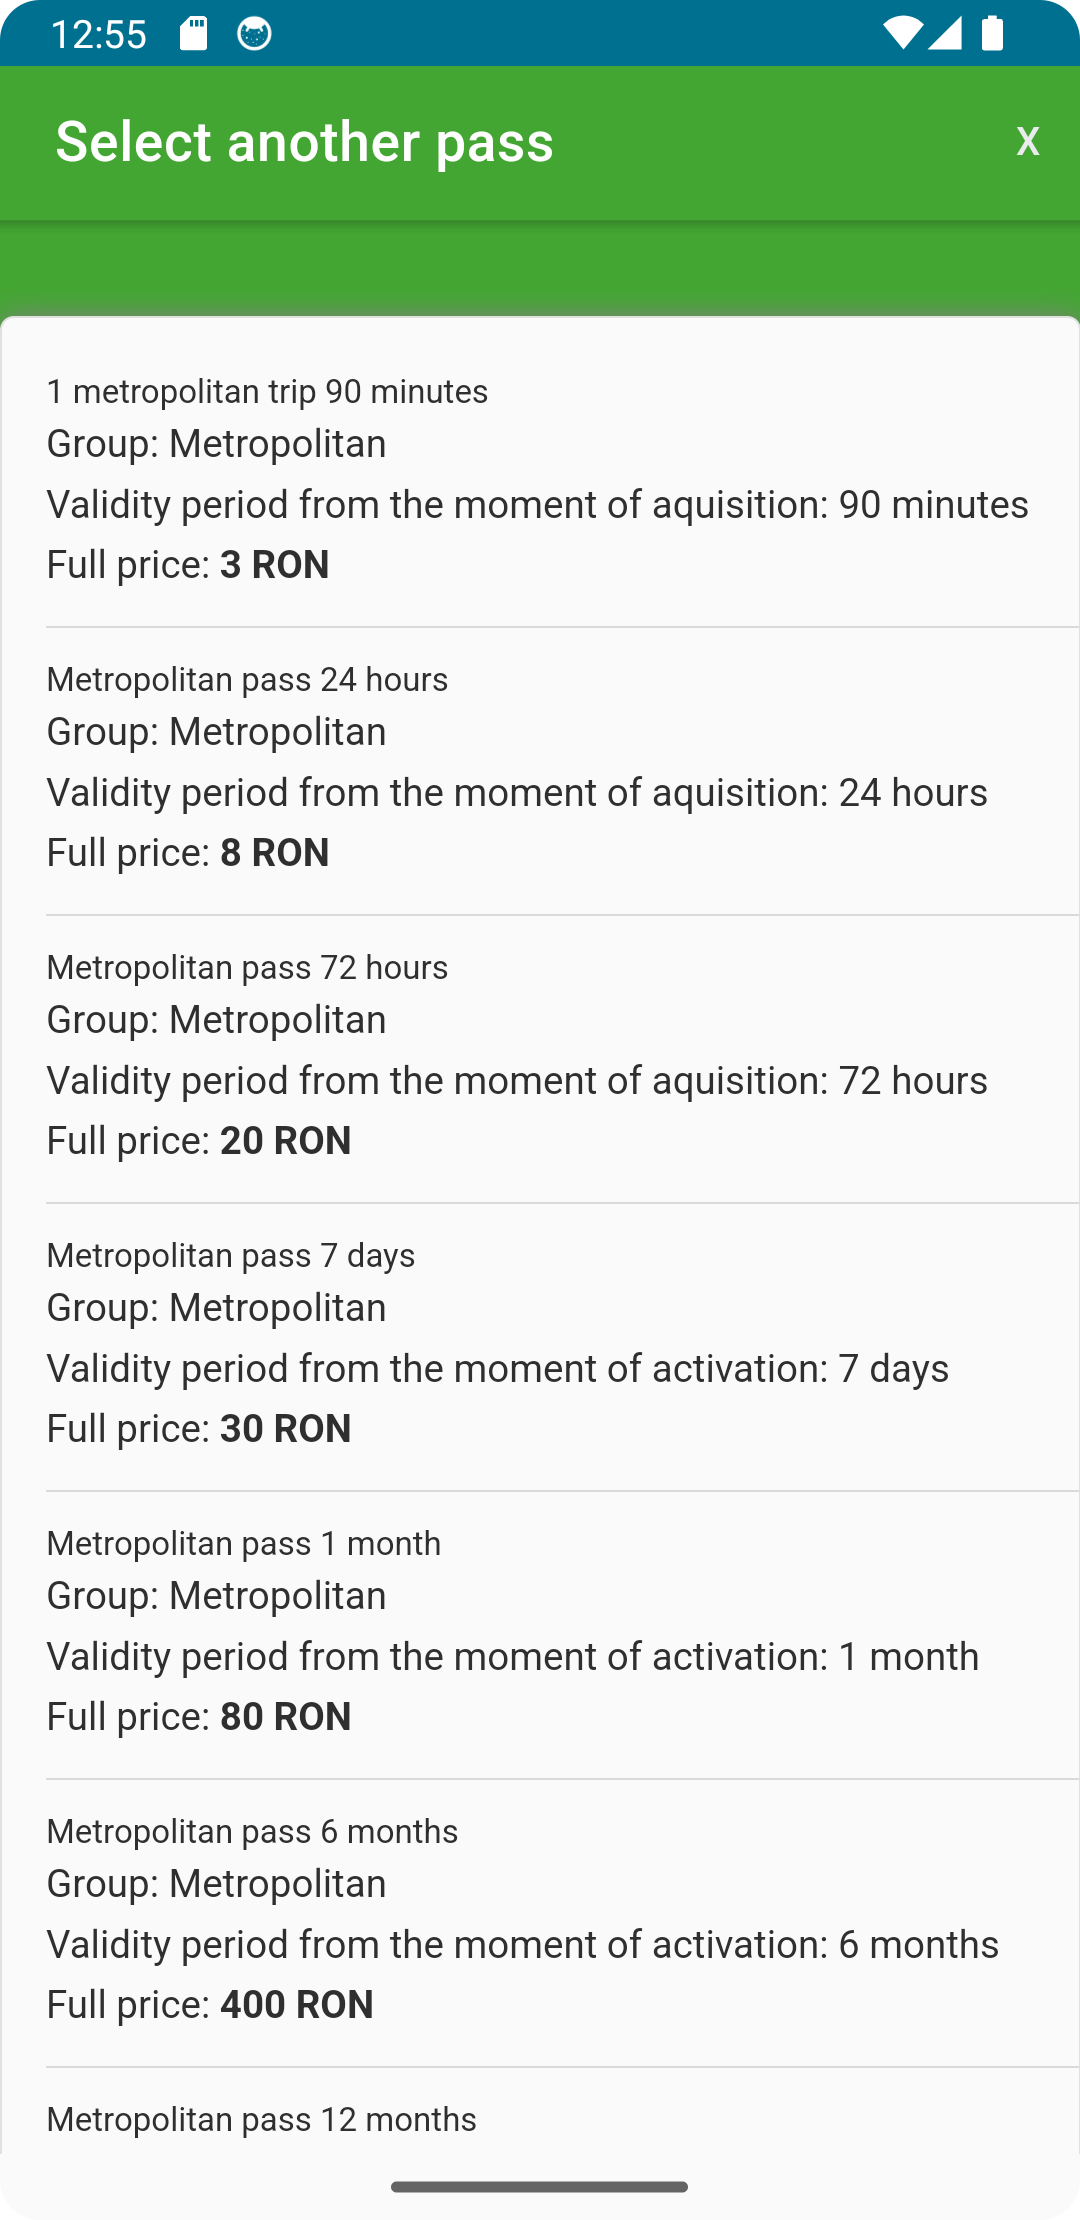This screenshot has width=1080, height=2220.
Task: Tap the bottom navigation gesture handle
Action: 540,2187
